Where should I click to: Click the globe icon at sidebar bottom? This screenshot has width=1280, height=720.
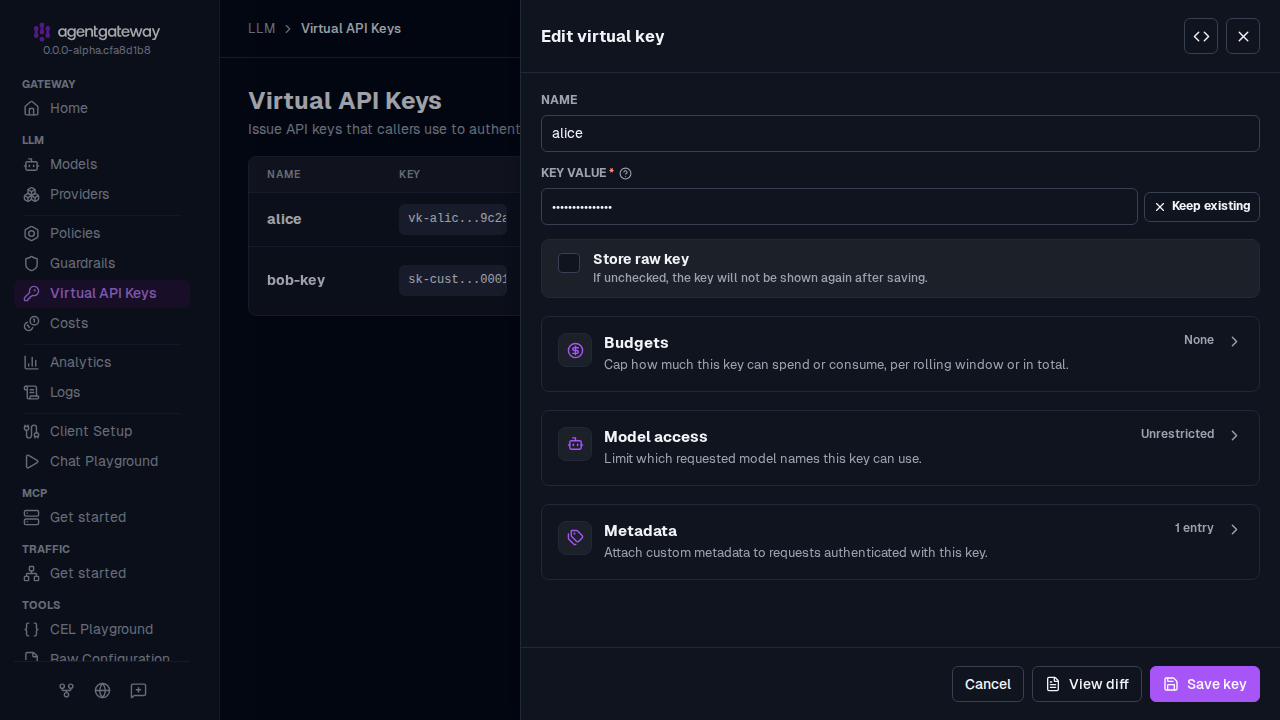click(102, 690)
